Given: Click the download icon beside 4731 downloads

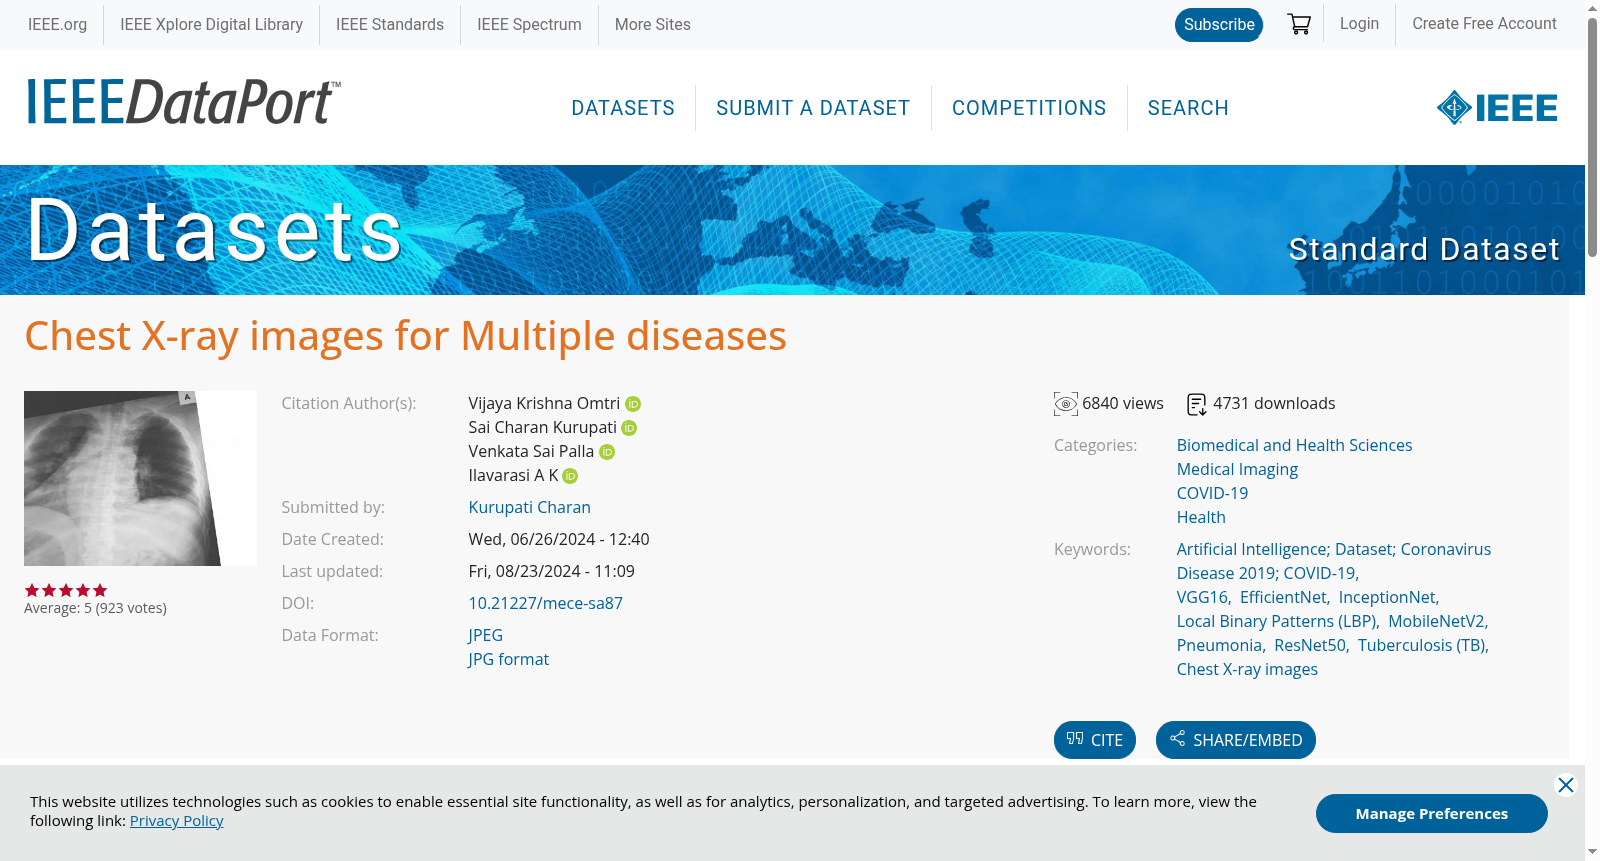Looking at the screenshot, I should [x=1197, y=404].
